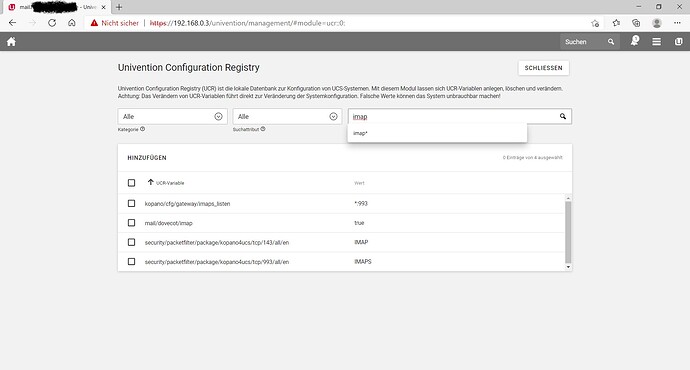Open a new browser tab

pyautogui.click(x=119, y=7)
